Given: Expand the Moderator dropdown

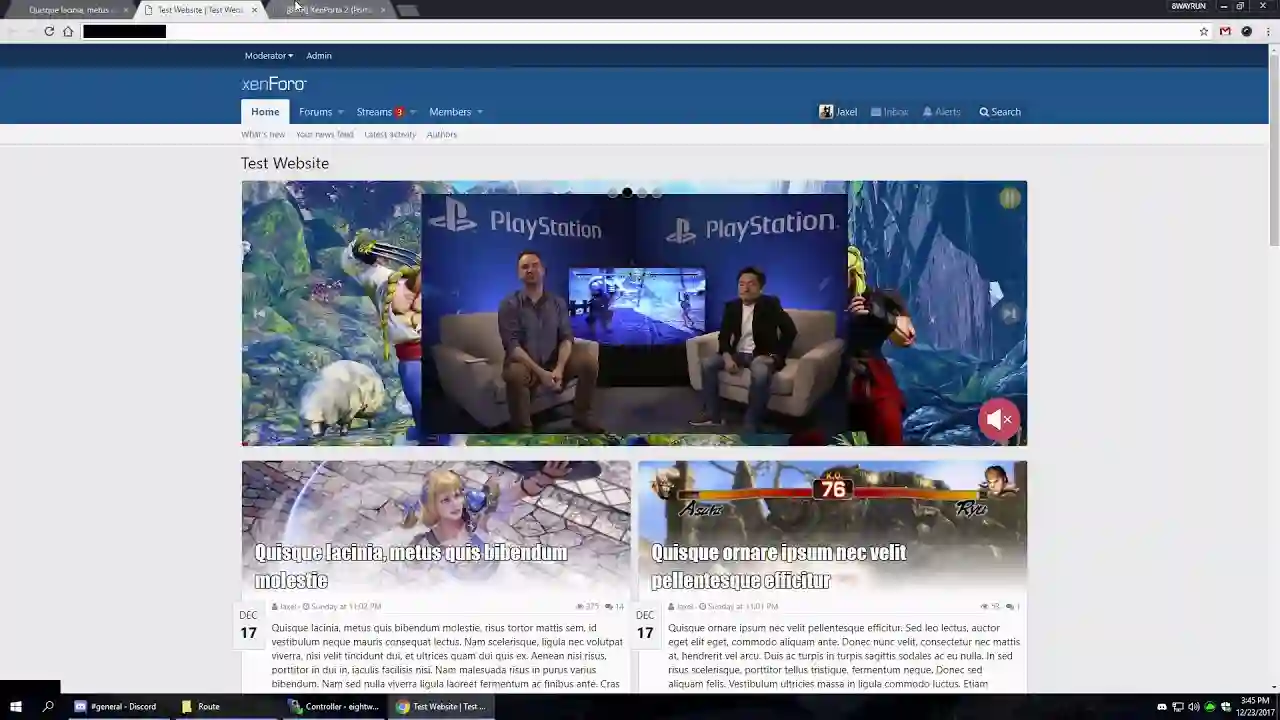Looking at the screenshot, I should tap(269, 56).
